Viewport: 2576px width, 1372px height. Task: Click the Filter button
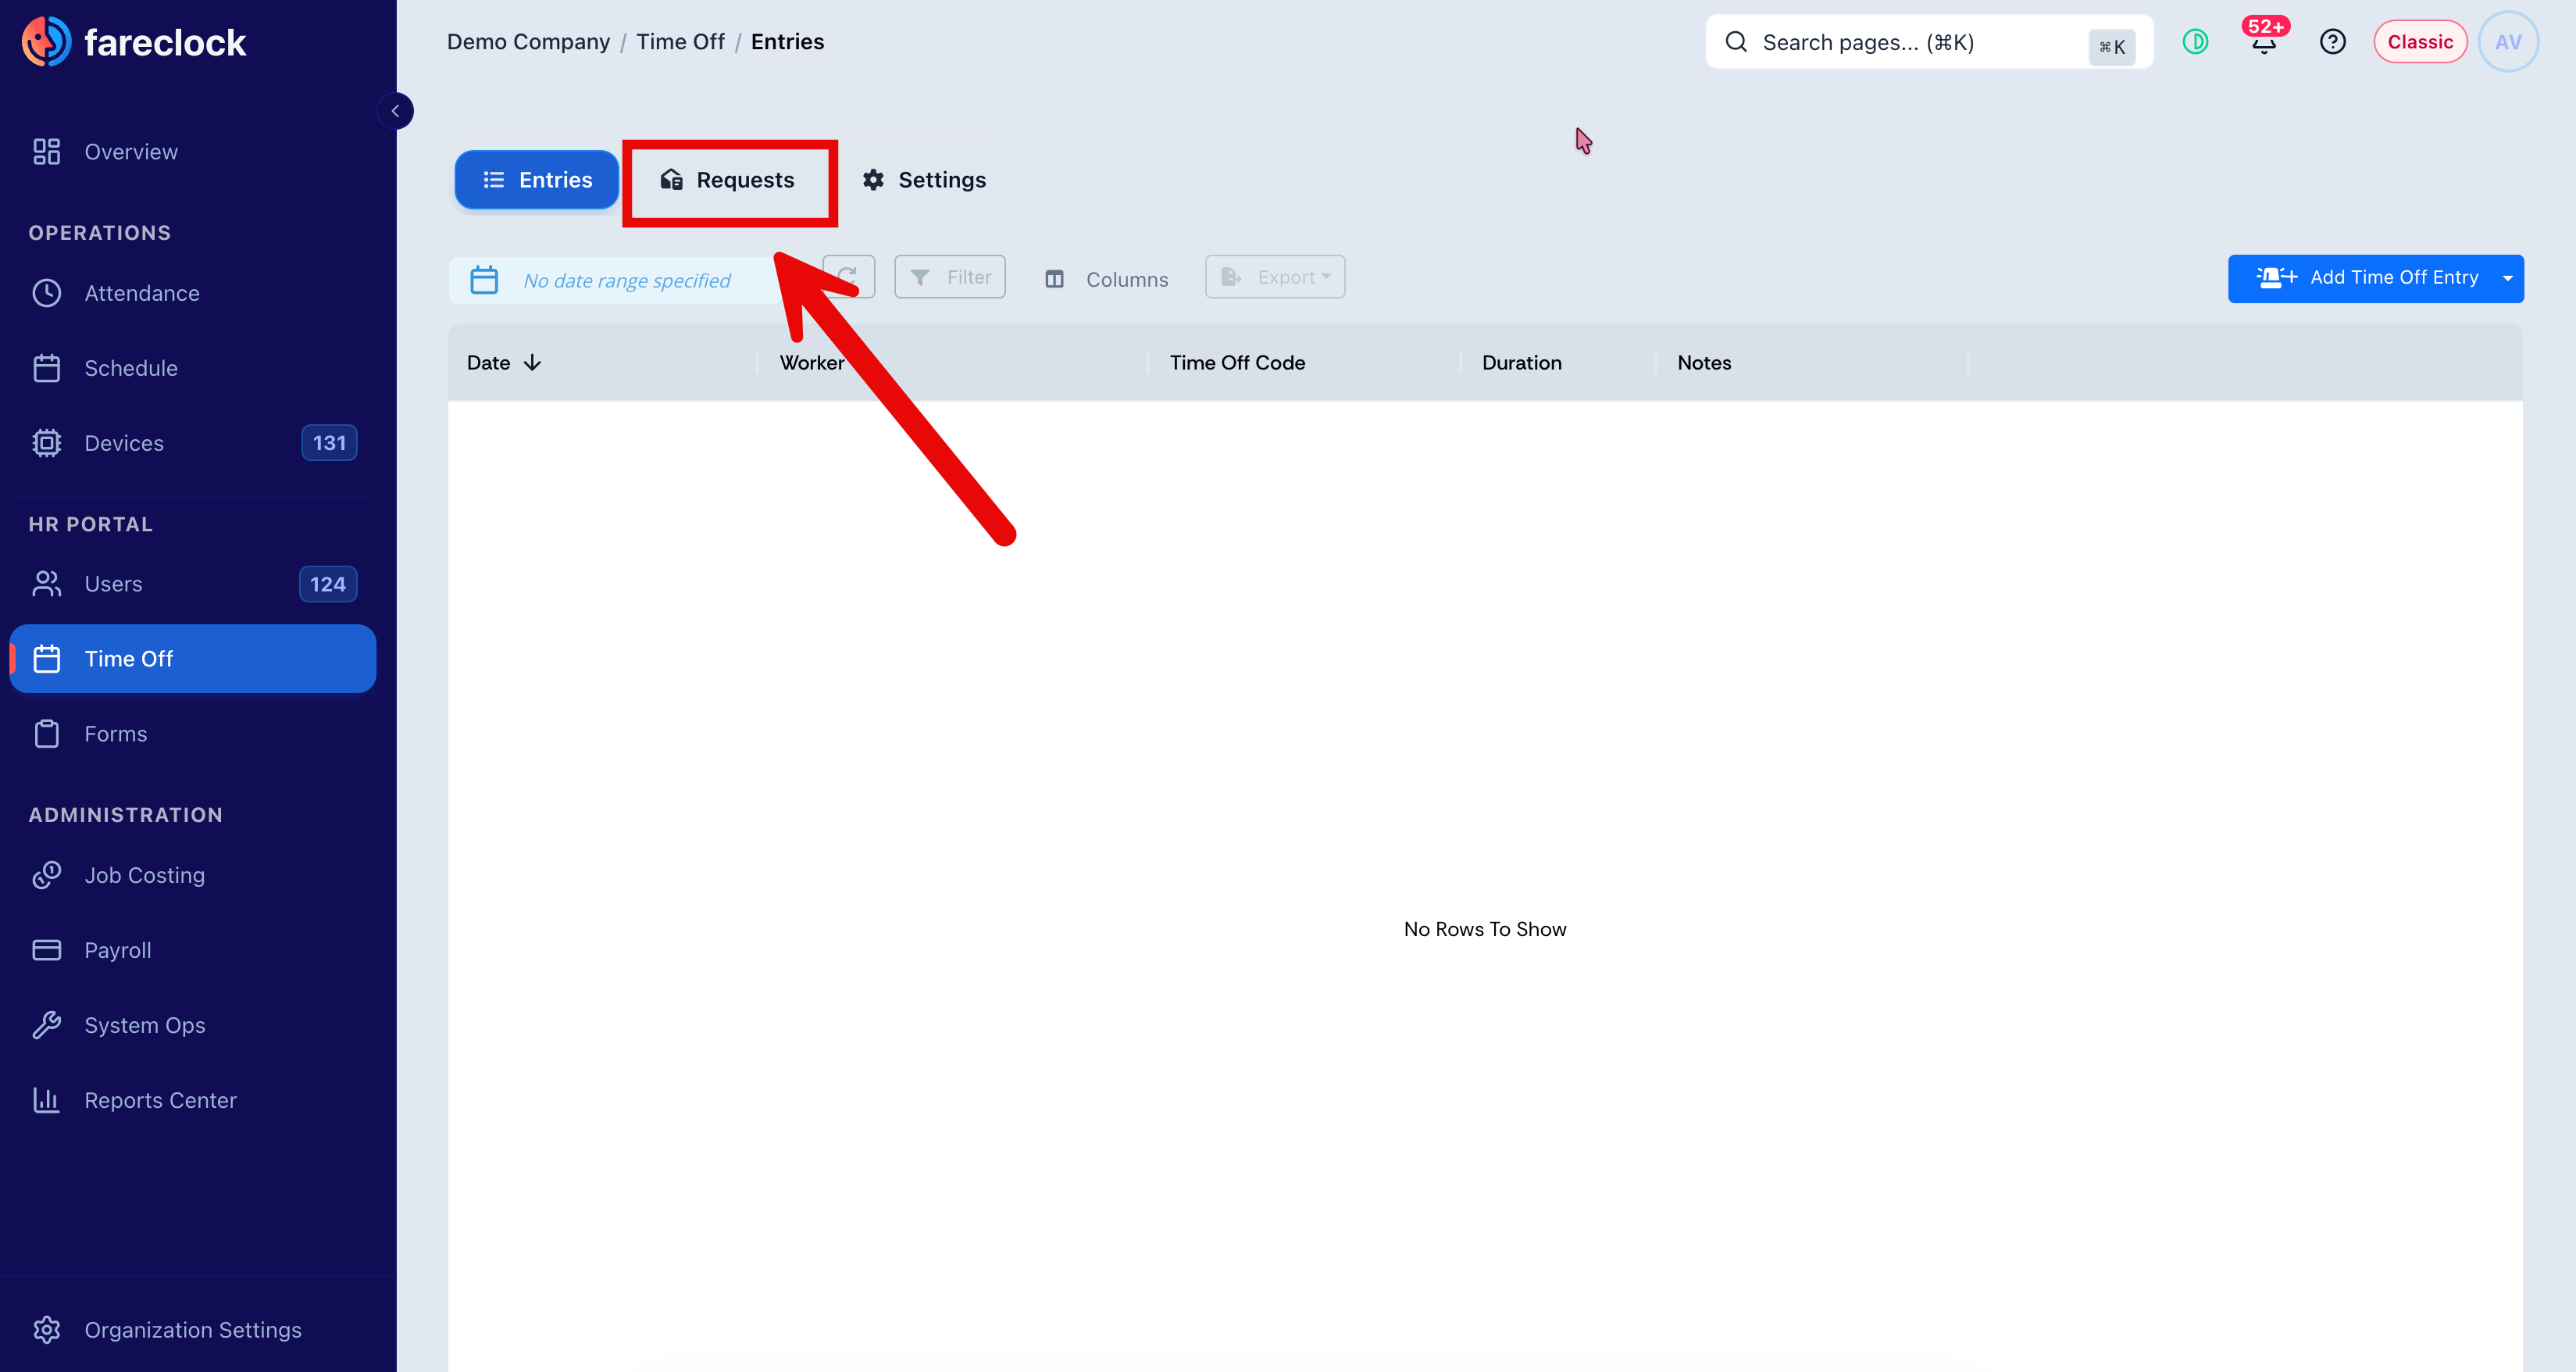pyautogui.click(x=950, y=277)
